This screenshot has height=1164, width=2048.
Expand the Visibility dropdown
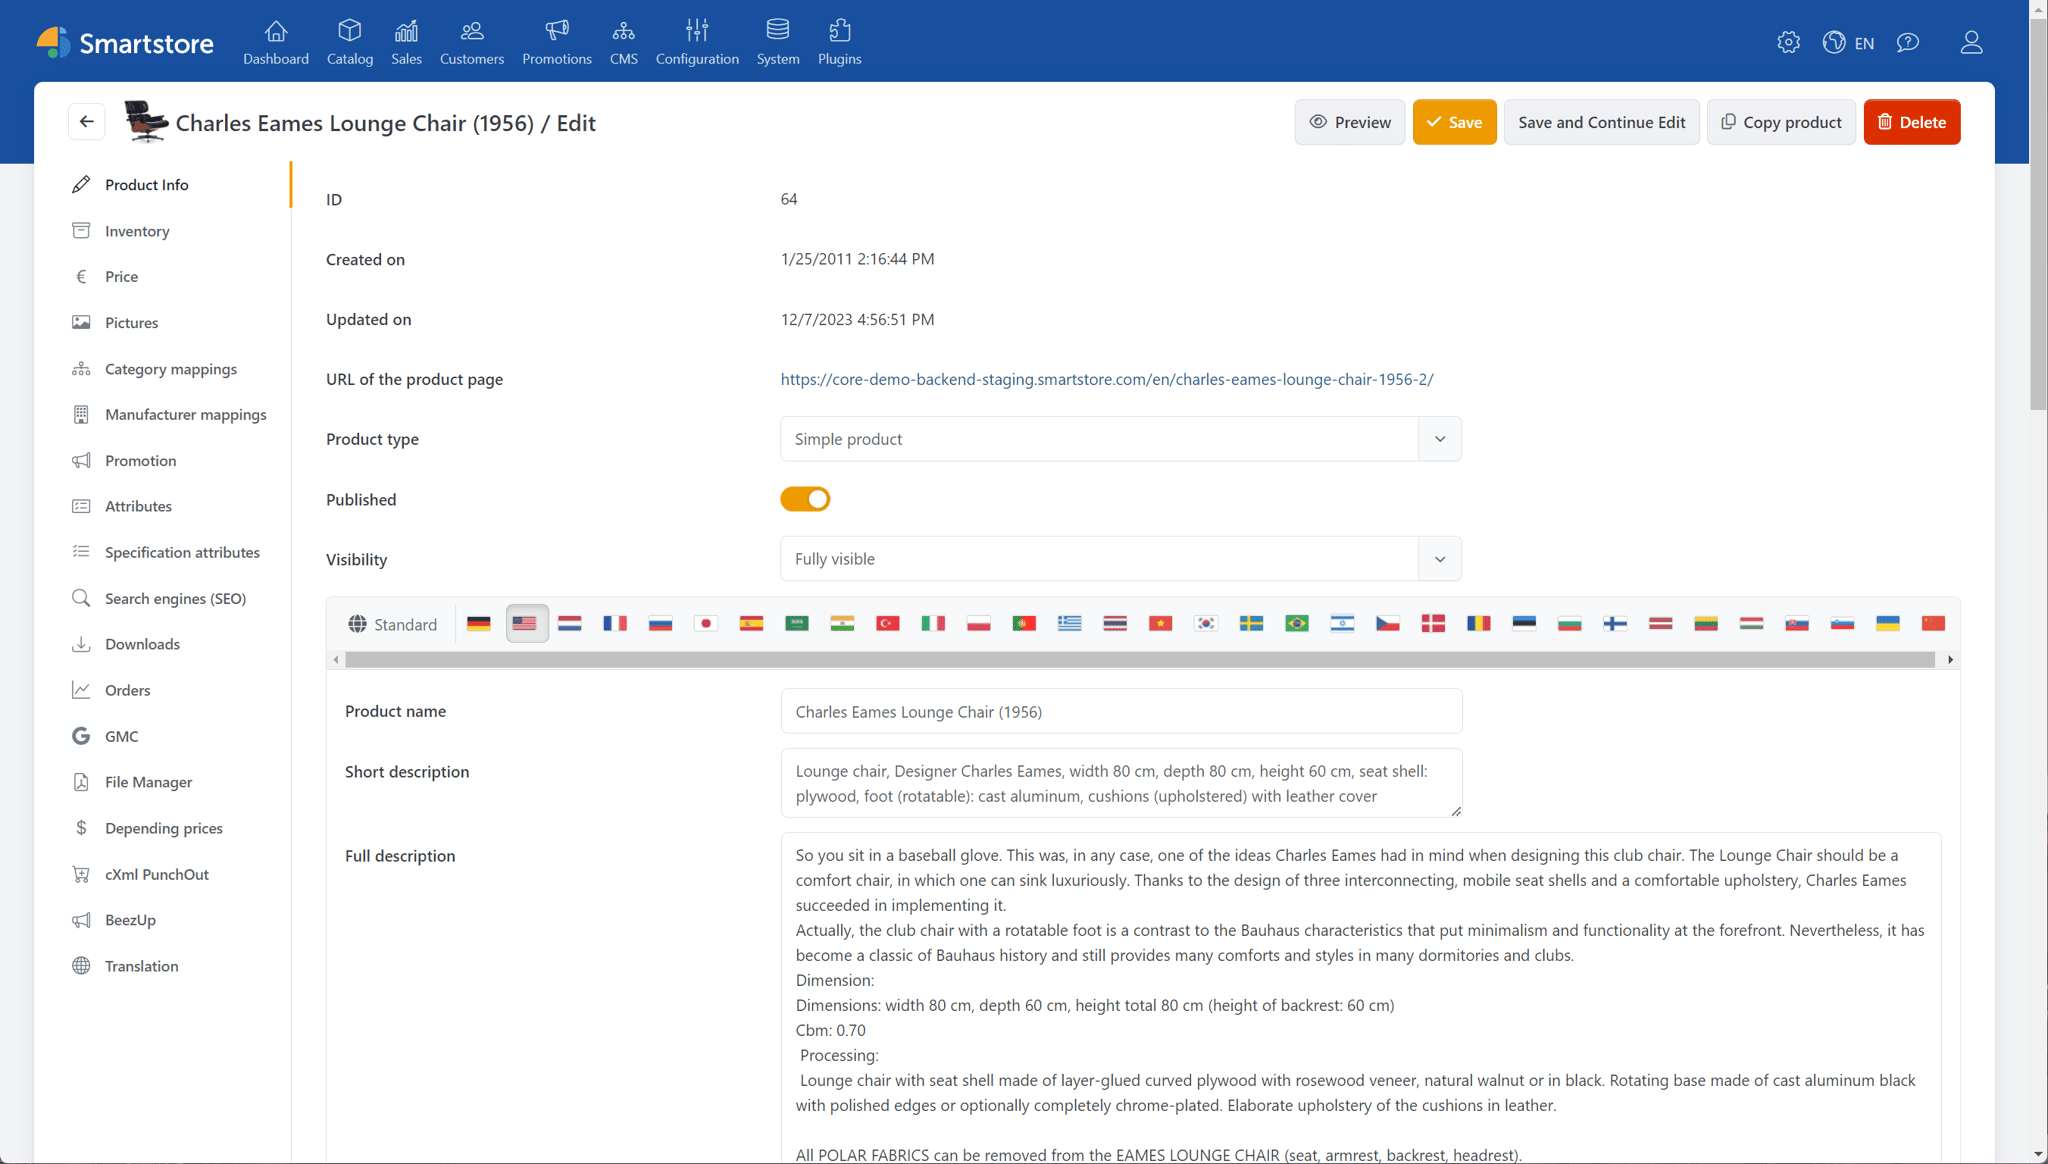tap(1120, 559)
